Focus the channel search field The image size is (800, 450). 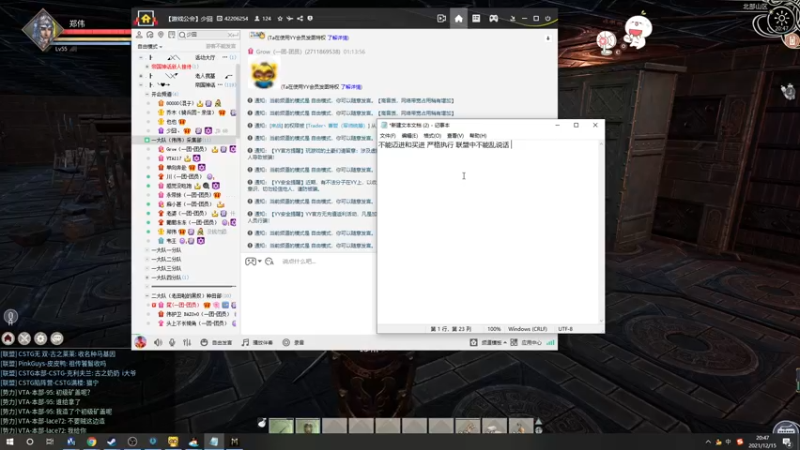208,35
